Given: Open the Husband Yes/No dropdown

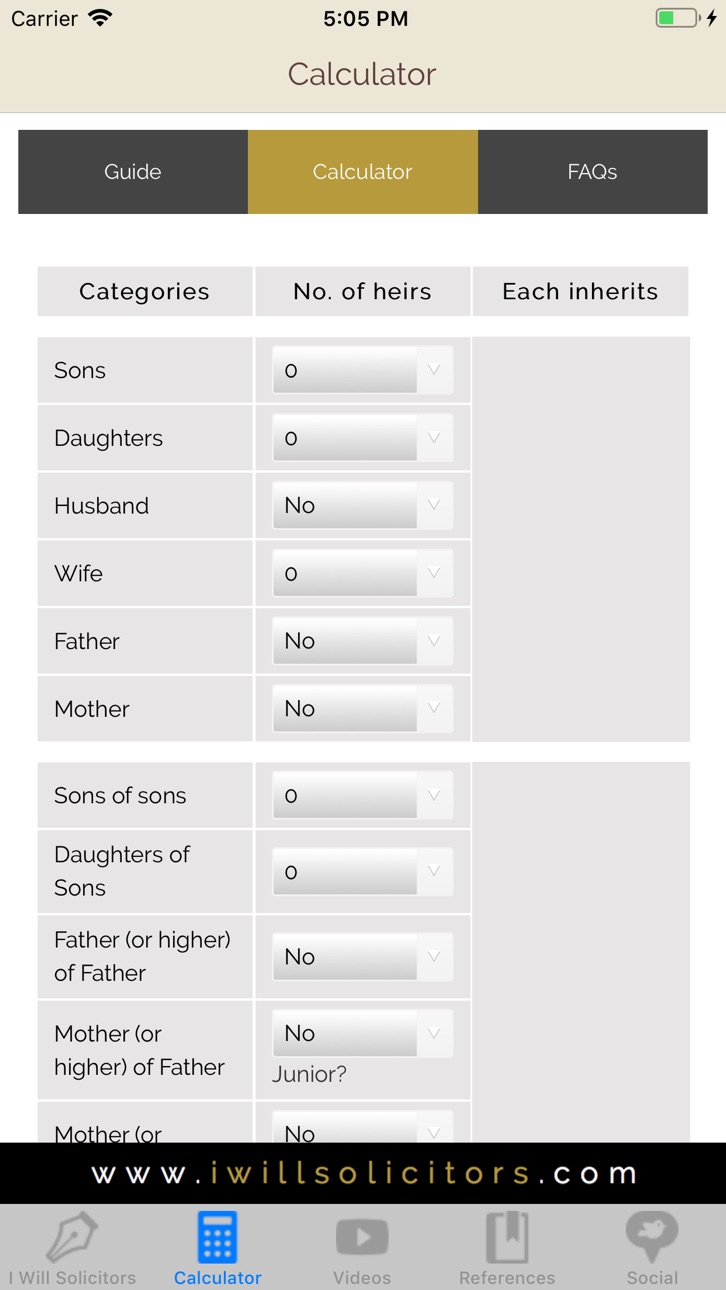Looking at the screenshot, I should [x=362, y=505].
